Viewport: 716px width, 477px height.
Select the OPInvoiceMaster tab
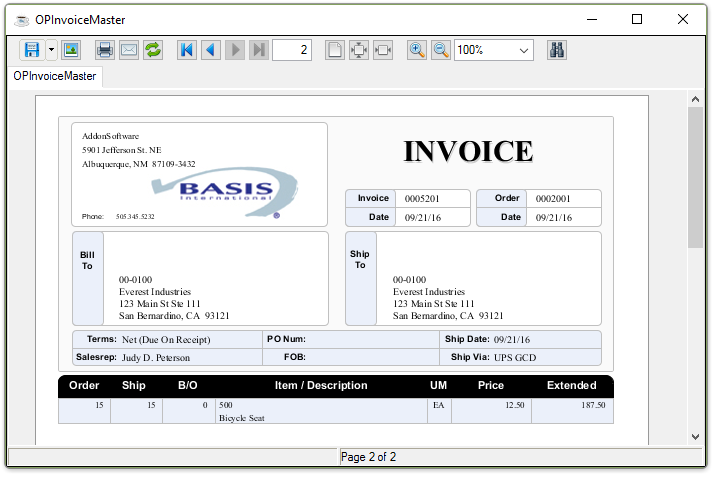[x=54, y=76]
